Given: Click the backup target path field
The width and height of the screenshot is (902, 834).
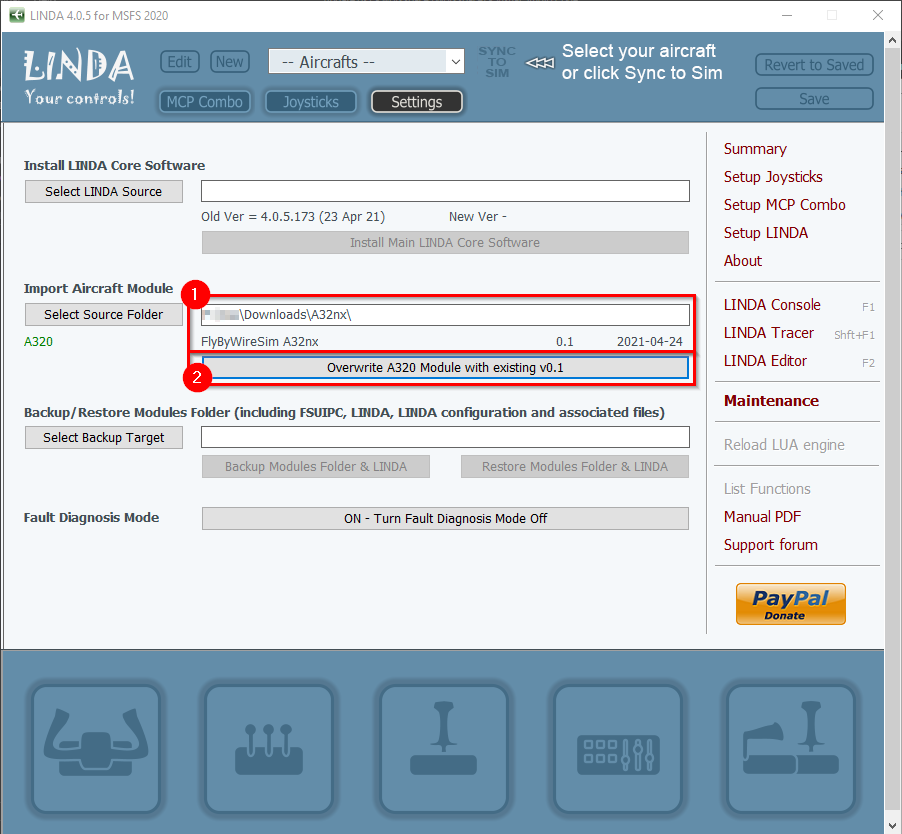Looking at the screenshot, I should coord(445,437).
